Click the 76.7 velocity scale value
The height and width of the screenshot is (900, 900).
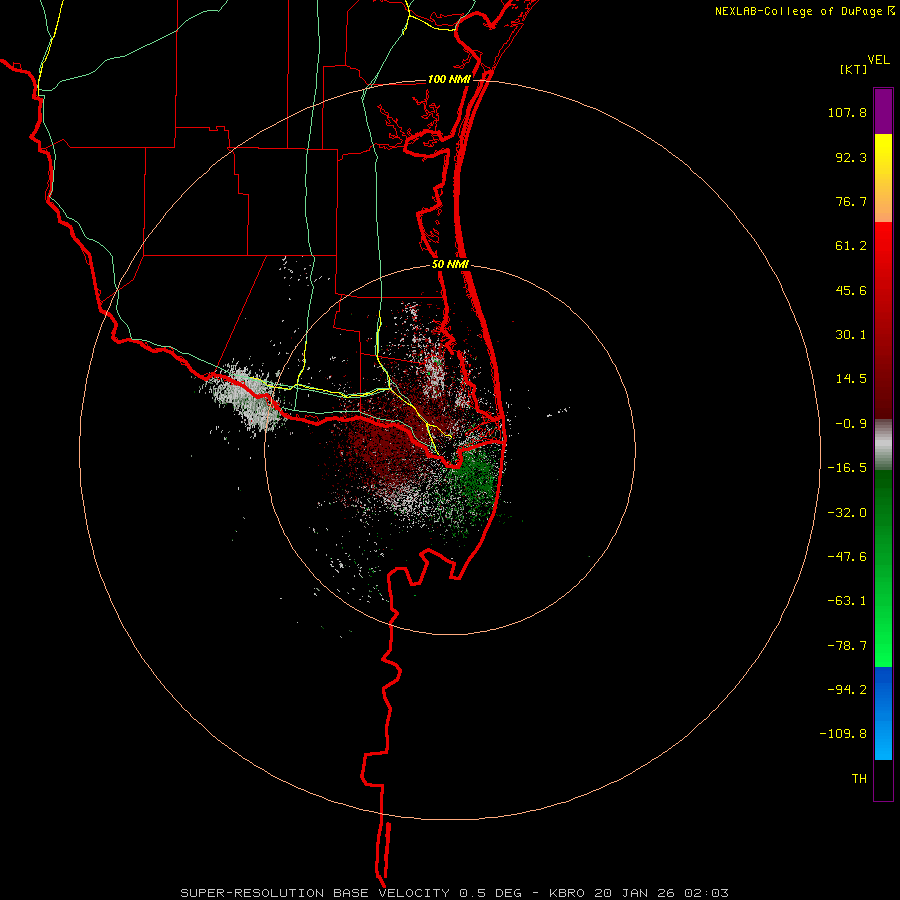(x=851, y=201)
